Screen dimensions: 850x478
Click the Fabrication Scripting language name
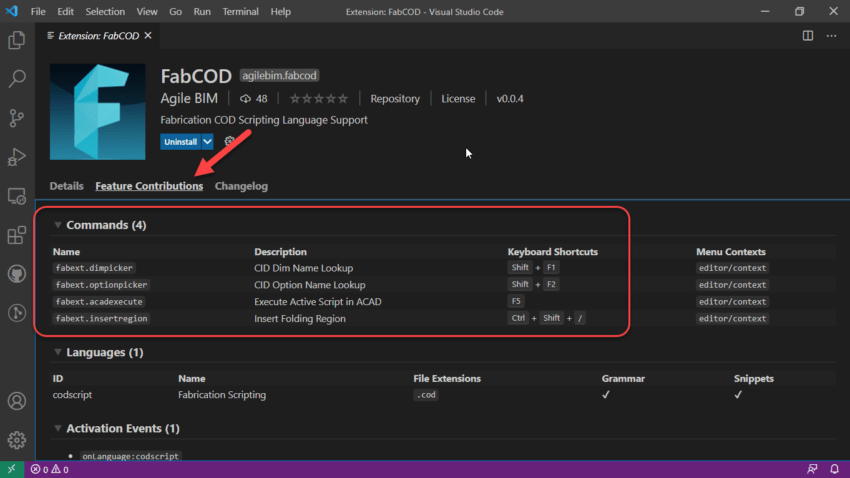coord(222,395)
